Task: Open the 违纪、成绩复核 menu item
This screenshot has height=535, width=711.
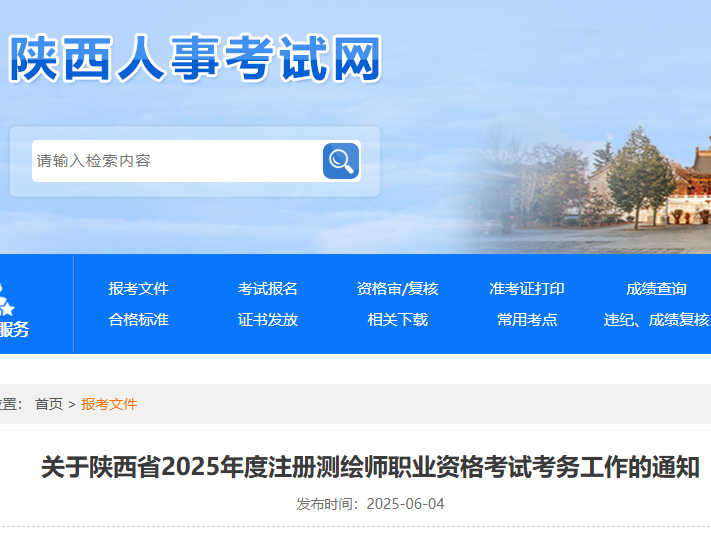Action: click(x=656, y=320)
